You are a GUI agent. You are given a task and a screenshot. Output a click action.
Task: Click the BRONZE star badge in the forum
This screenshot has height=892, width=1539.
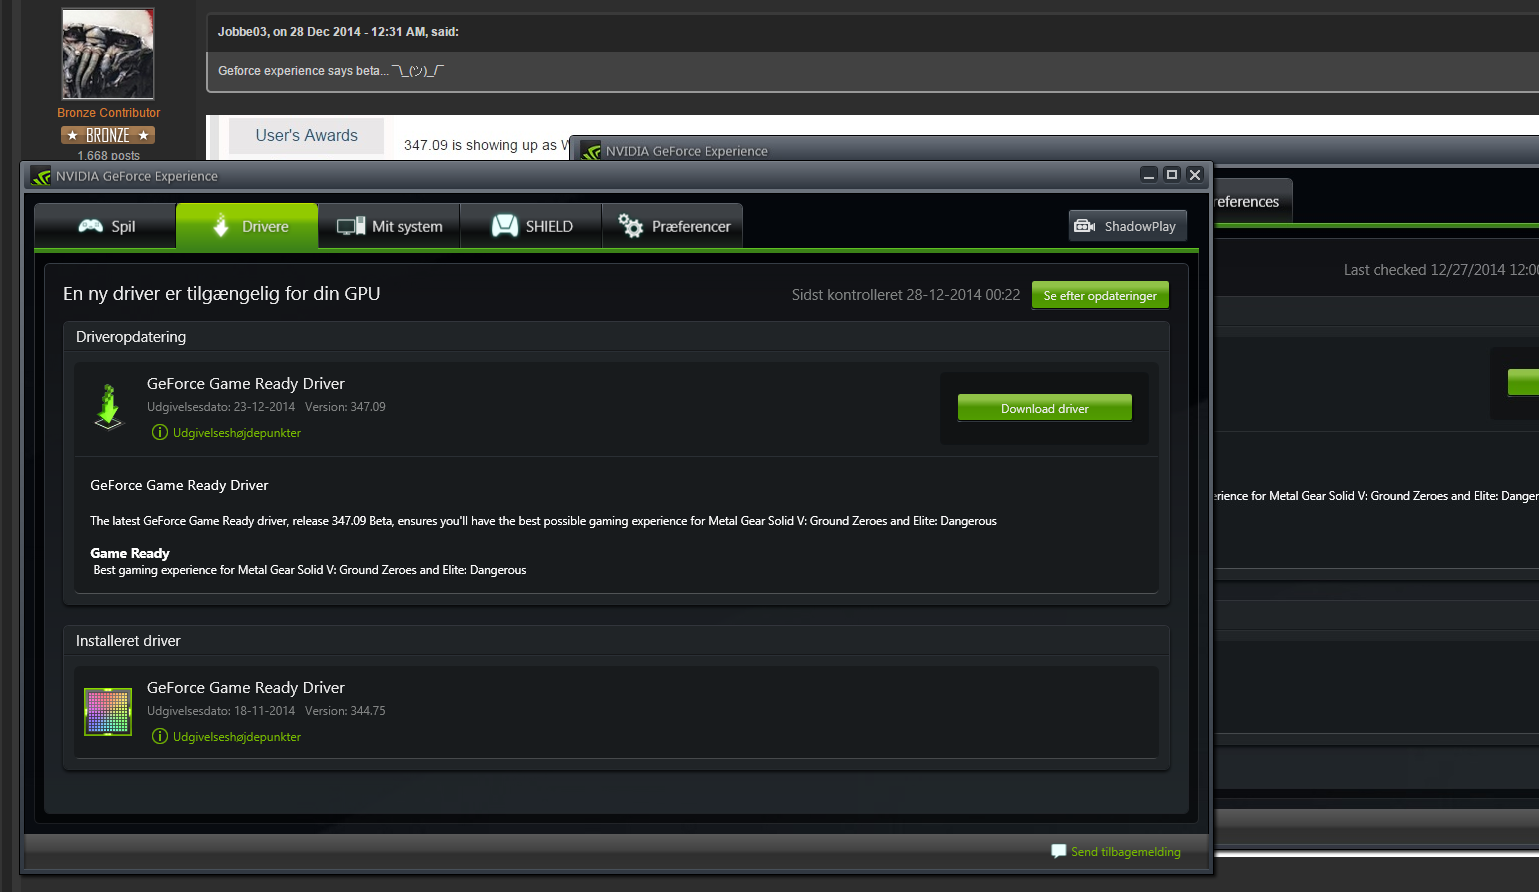click(108, 135)
